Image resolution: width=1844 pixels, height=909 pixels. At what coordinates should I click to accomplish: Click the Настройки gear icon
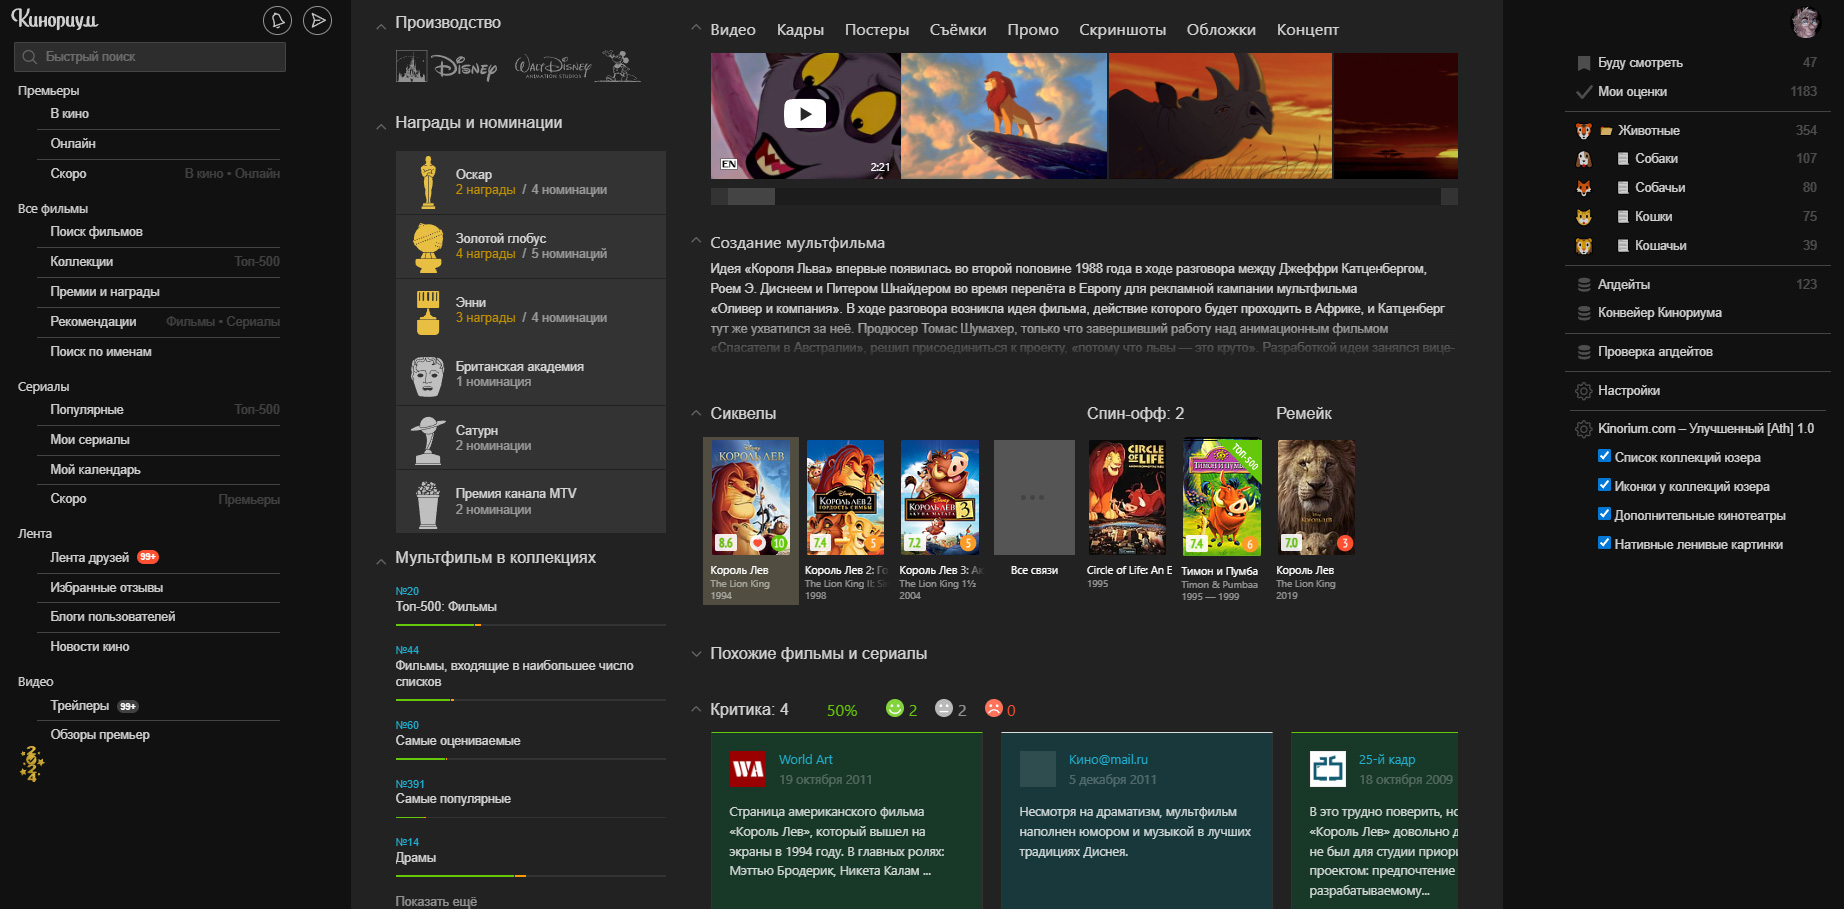point(1584,391)
